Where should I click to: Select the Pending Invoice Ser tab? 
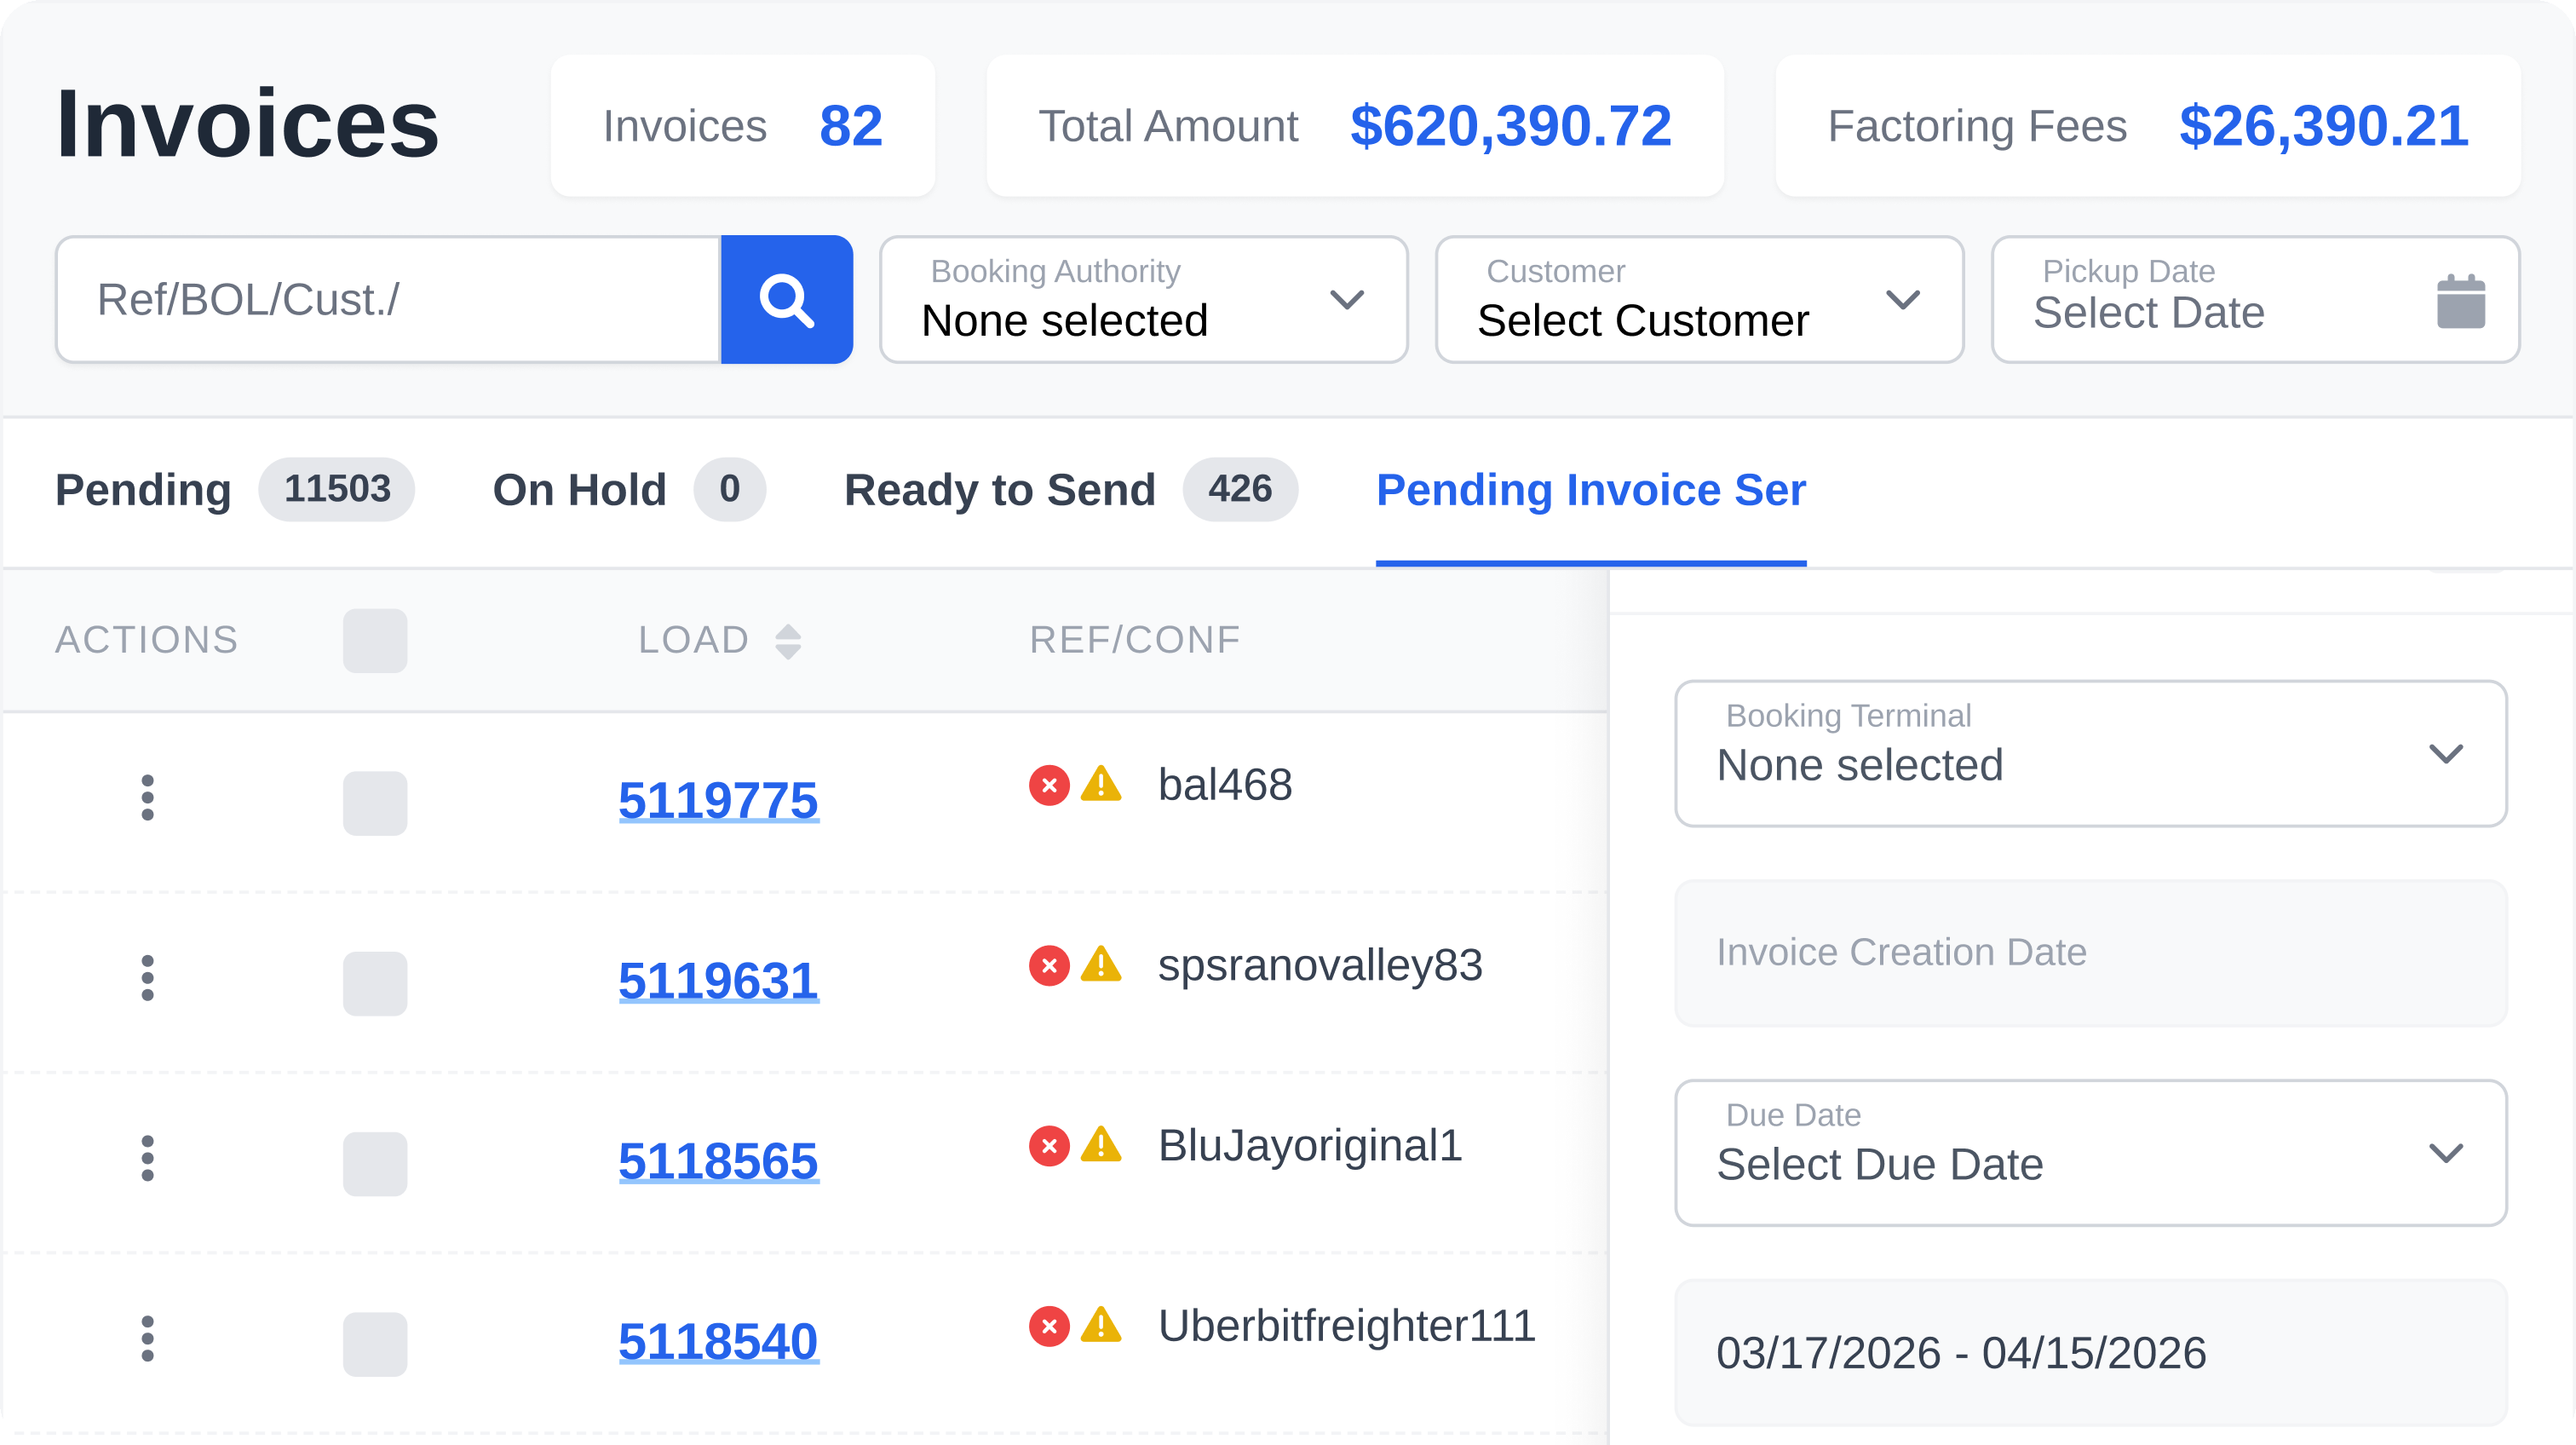[x=1591, y=490]
